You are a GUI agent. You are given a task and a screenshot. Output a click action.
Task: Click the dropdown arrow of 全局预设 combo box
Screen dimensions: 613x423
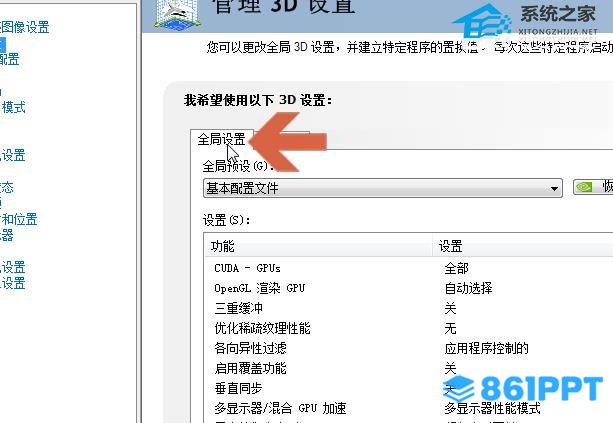[554, 188]
